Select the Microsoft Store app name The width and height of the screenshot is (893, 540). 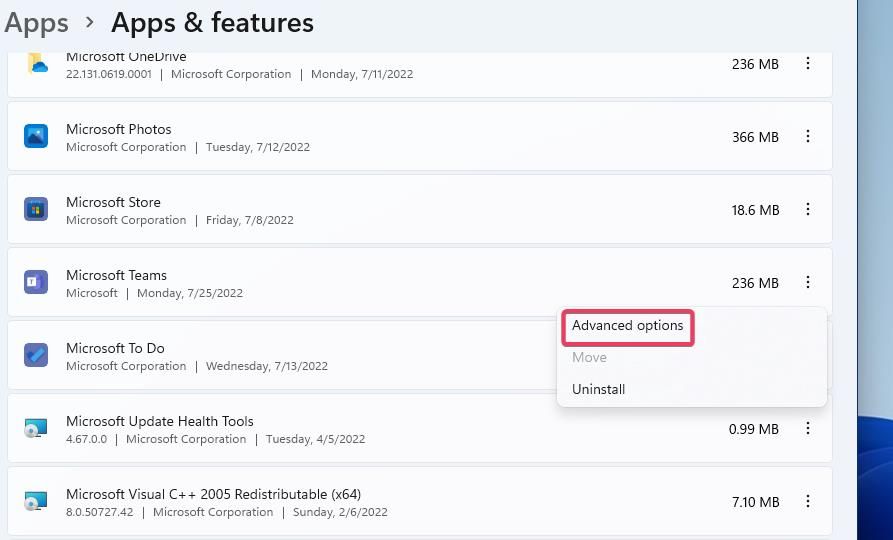(x=113, y=202)
